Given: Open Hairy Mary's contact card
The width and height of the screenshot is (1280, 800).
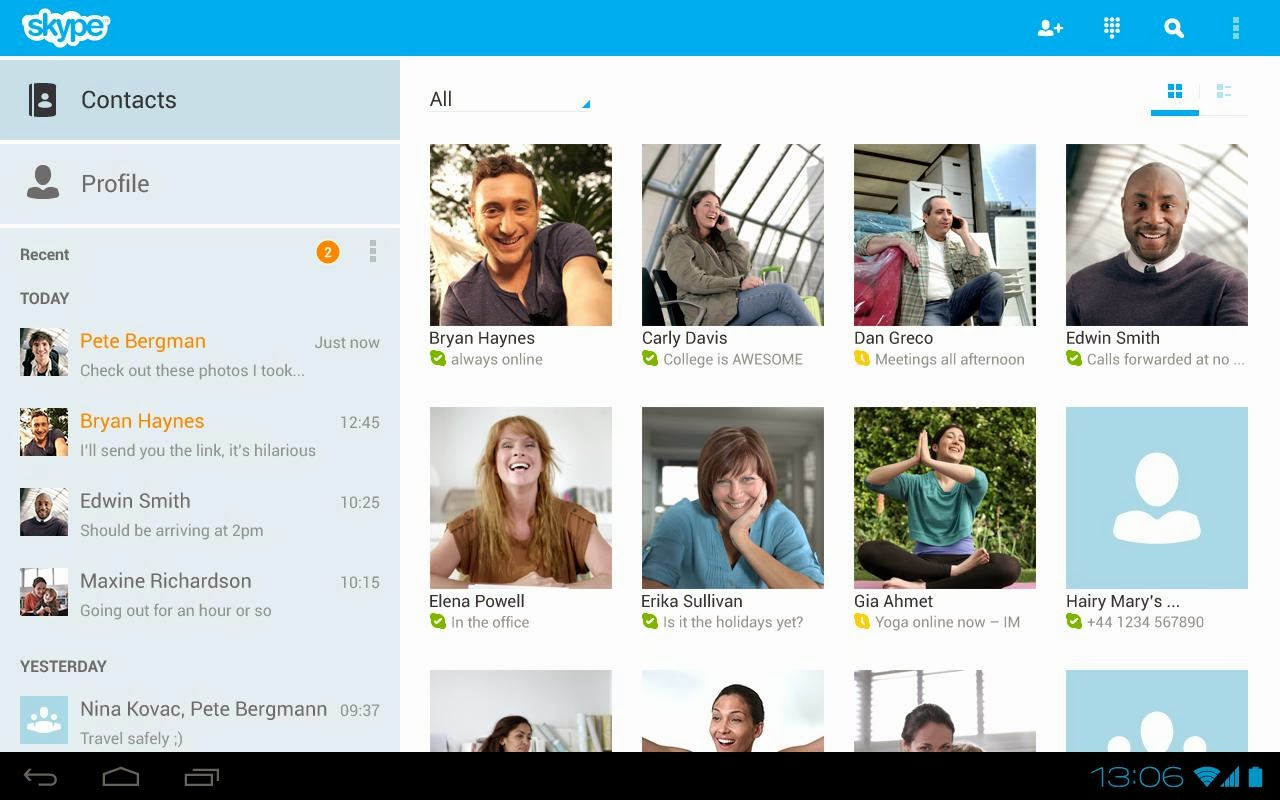Looking at the screenshot, I should [x=1156, y=497].
